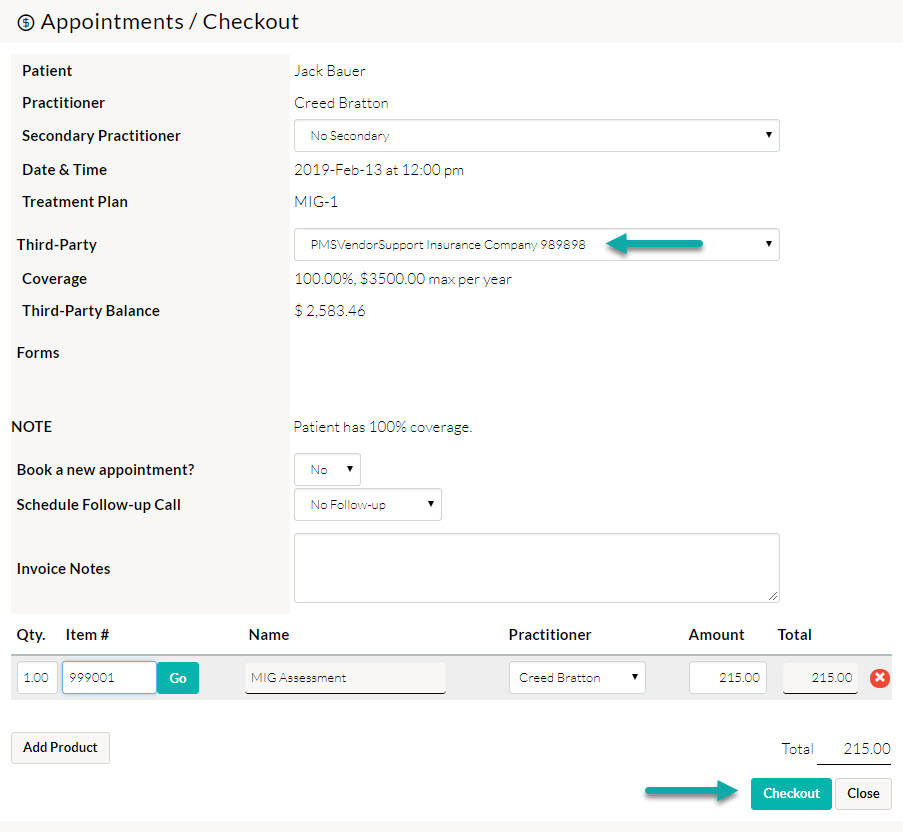Click the practitioner name Creed Bratton text
This screenshot has height=832, width=903.
click(x=342, y=103)
